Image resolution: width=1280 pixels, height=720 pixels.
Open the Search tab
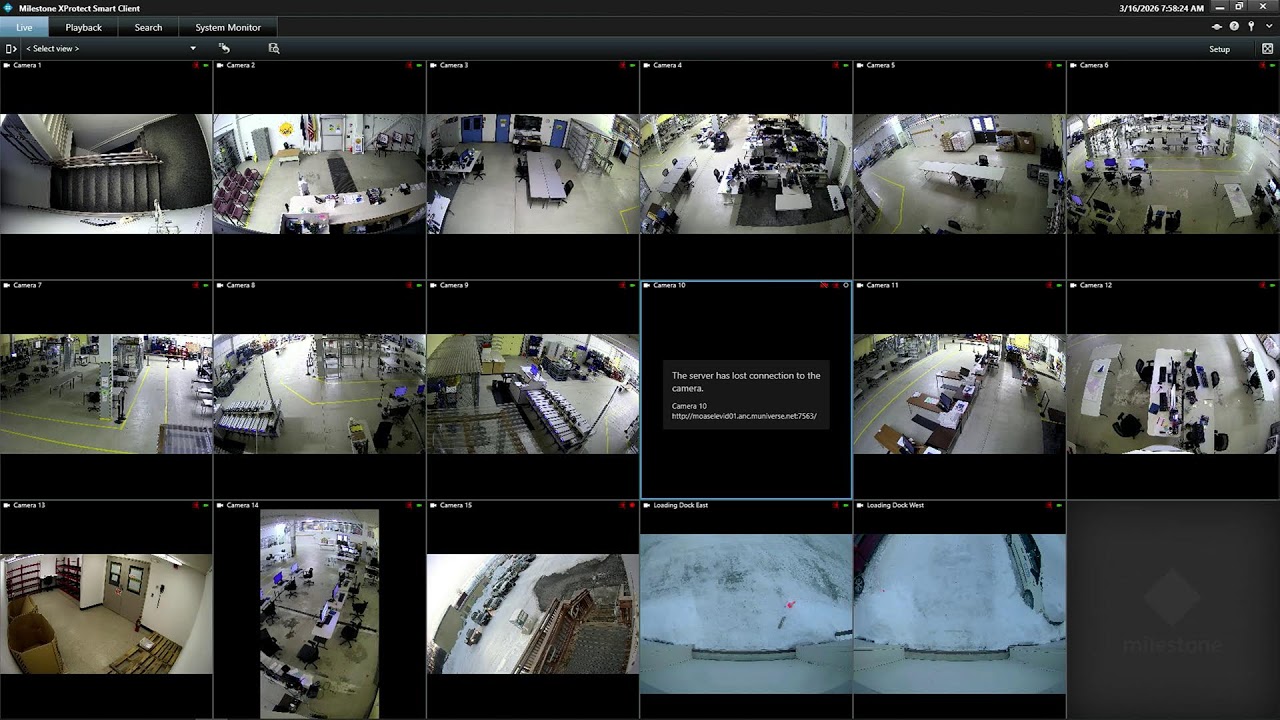pos(148,27)
